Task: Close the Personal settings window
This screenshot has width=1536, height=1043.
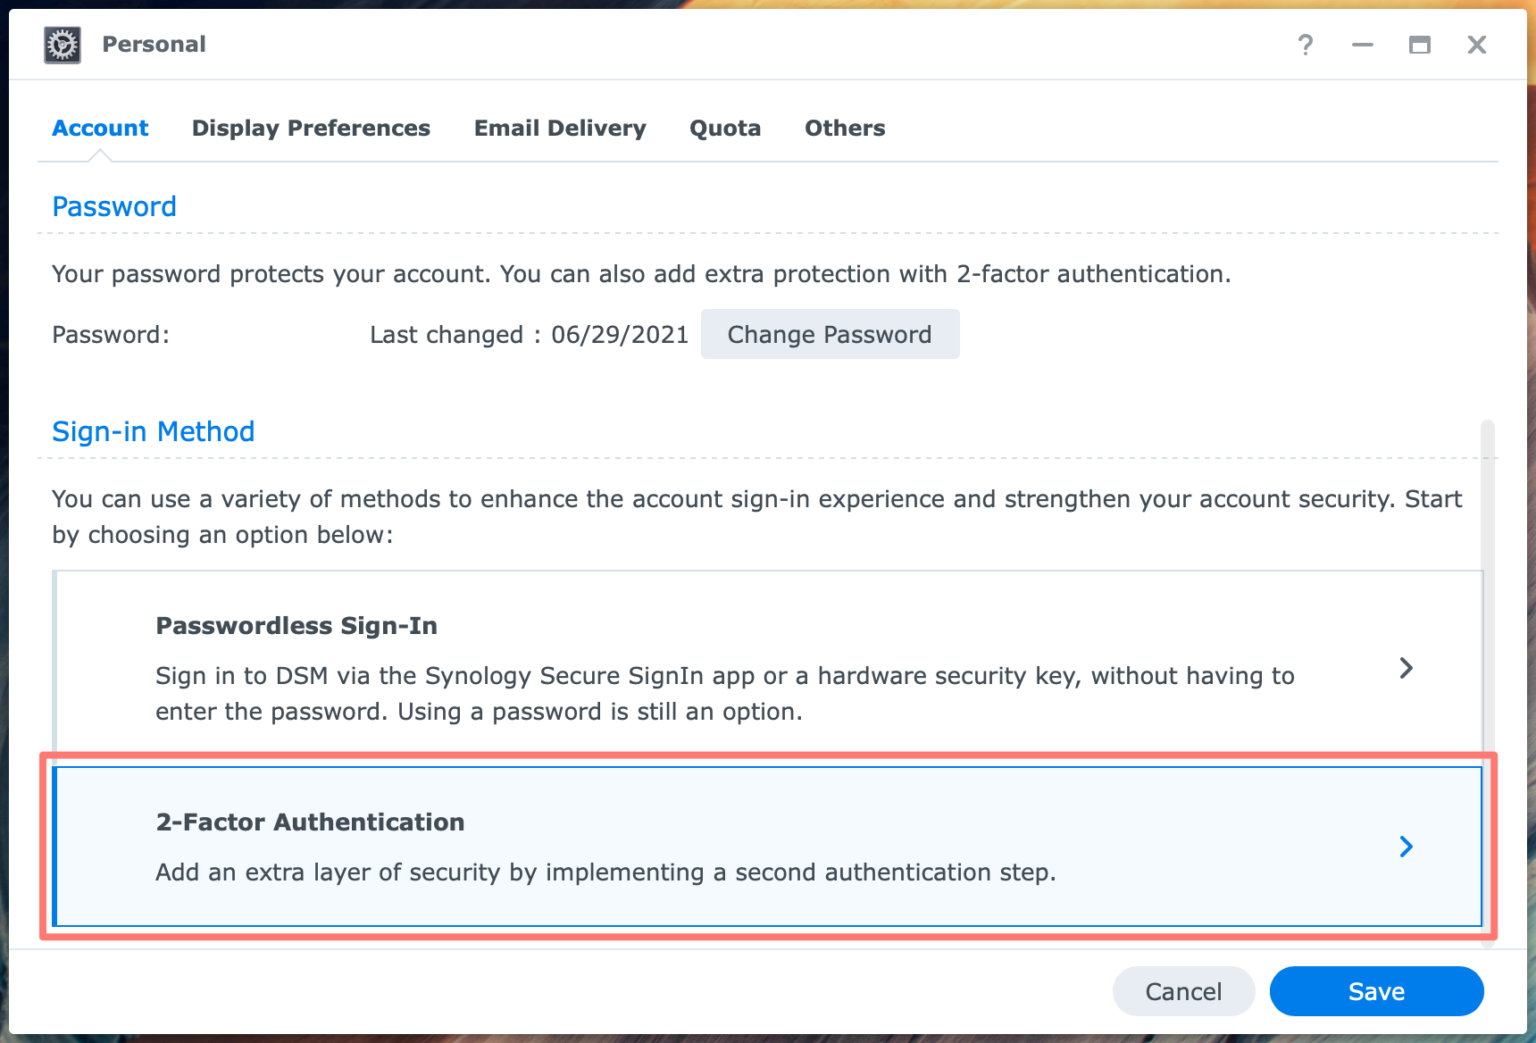Action: tap(1476, 44)
